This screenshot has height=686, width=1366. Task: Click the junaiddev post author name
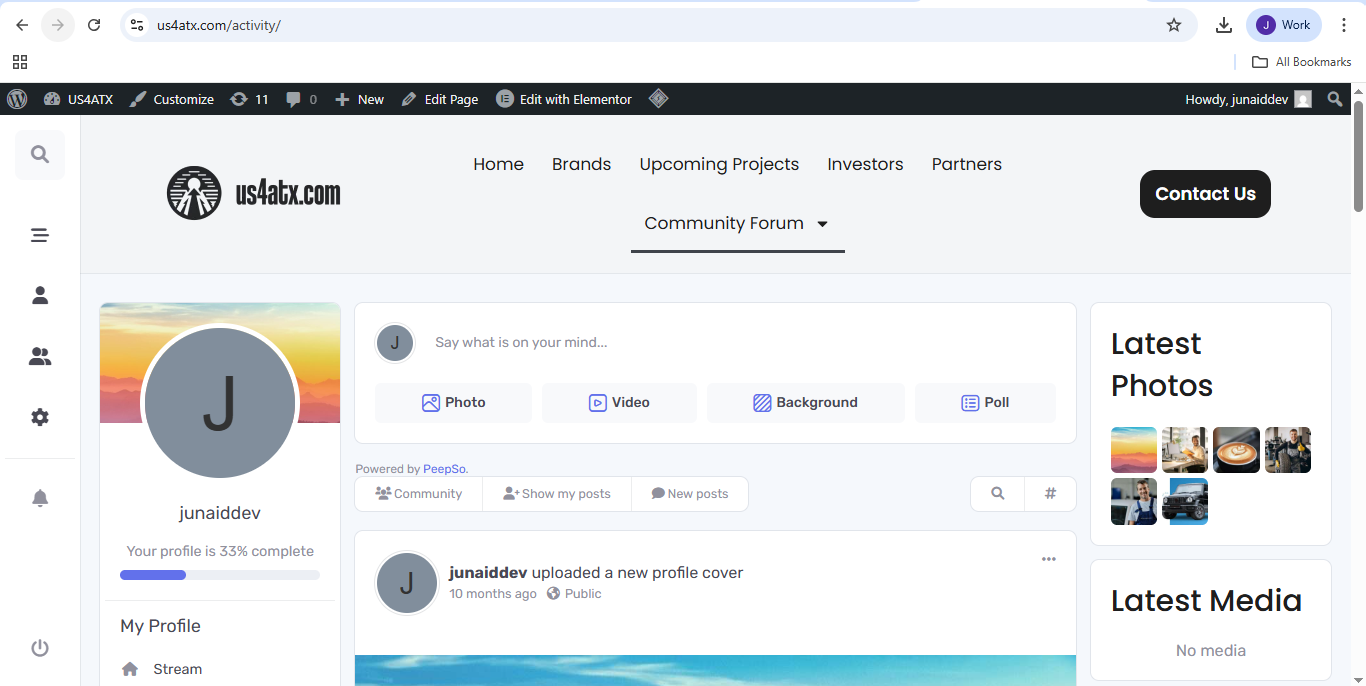point(488,573)
